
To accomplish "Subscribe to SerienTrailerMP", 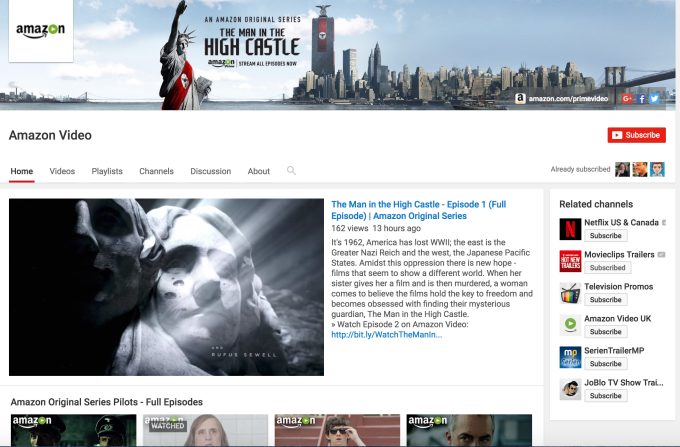I will coord(605,364).
